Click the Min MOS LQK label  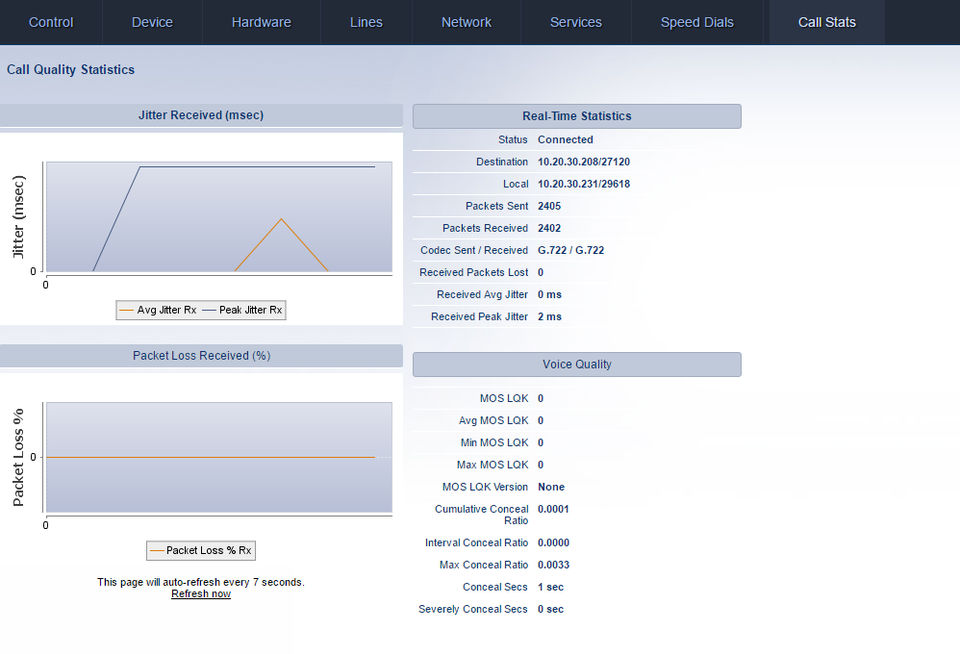pyautogui.click(x=494, y=442)
